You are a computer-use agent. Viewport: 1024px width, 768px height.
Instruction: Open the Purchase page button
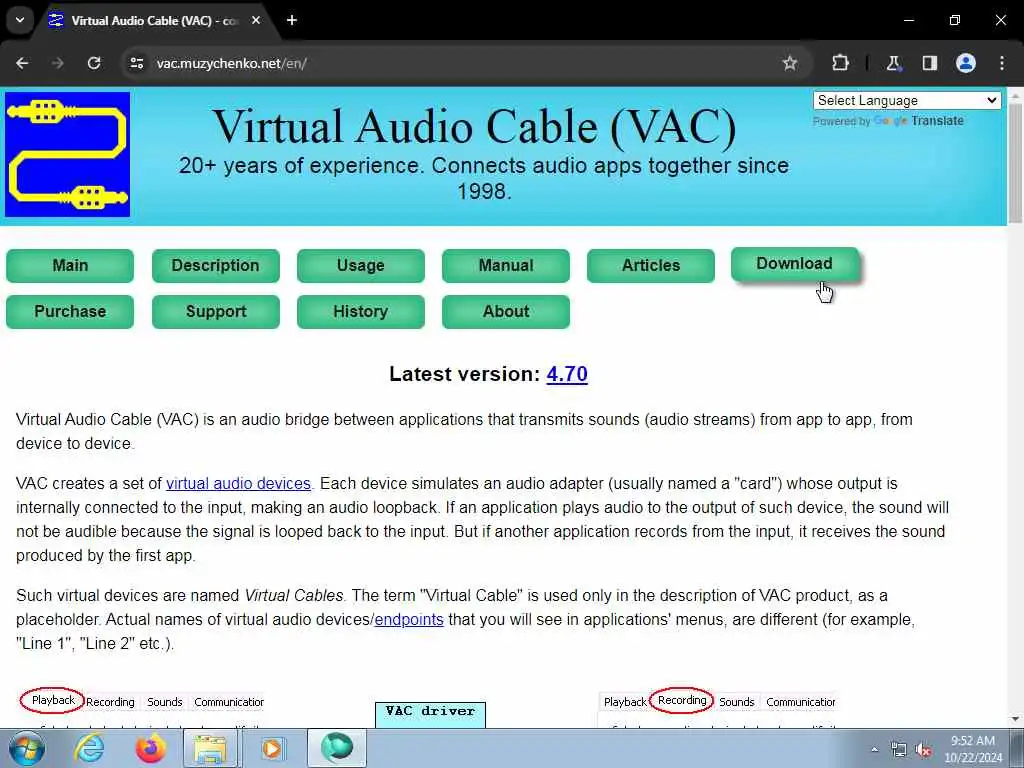pyautogui.click(x=70, y=312)
